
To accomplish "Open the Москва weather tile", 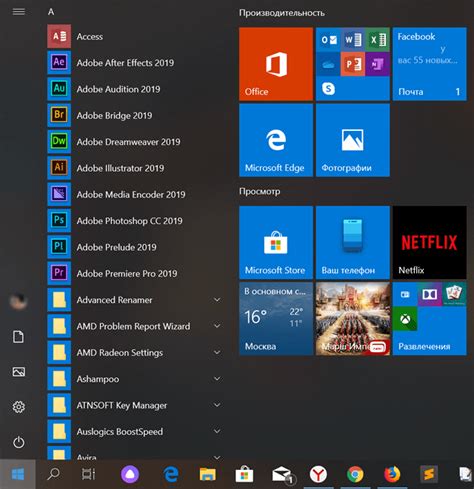I will [x=276, y=319].
